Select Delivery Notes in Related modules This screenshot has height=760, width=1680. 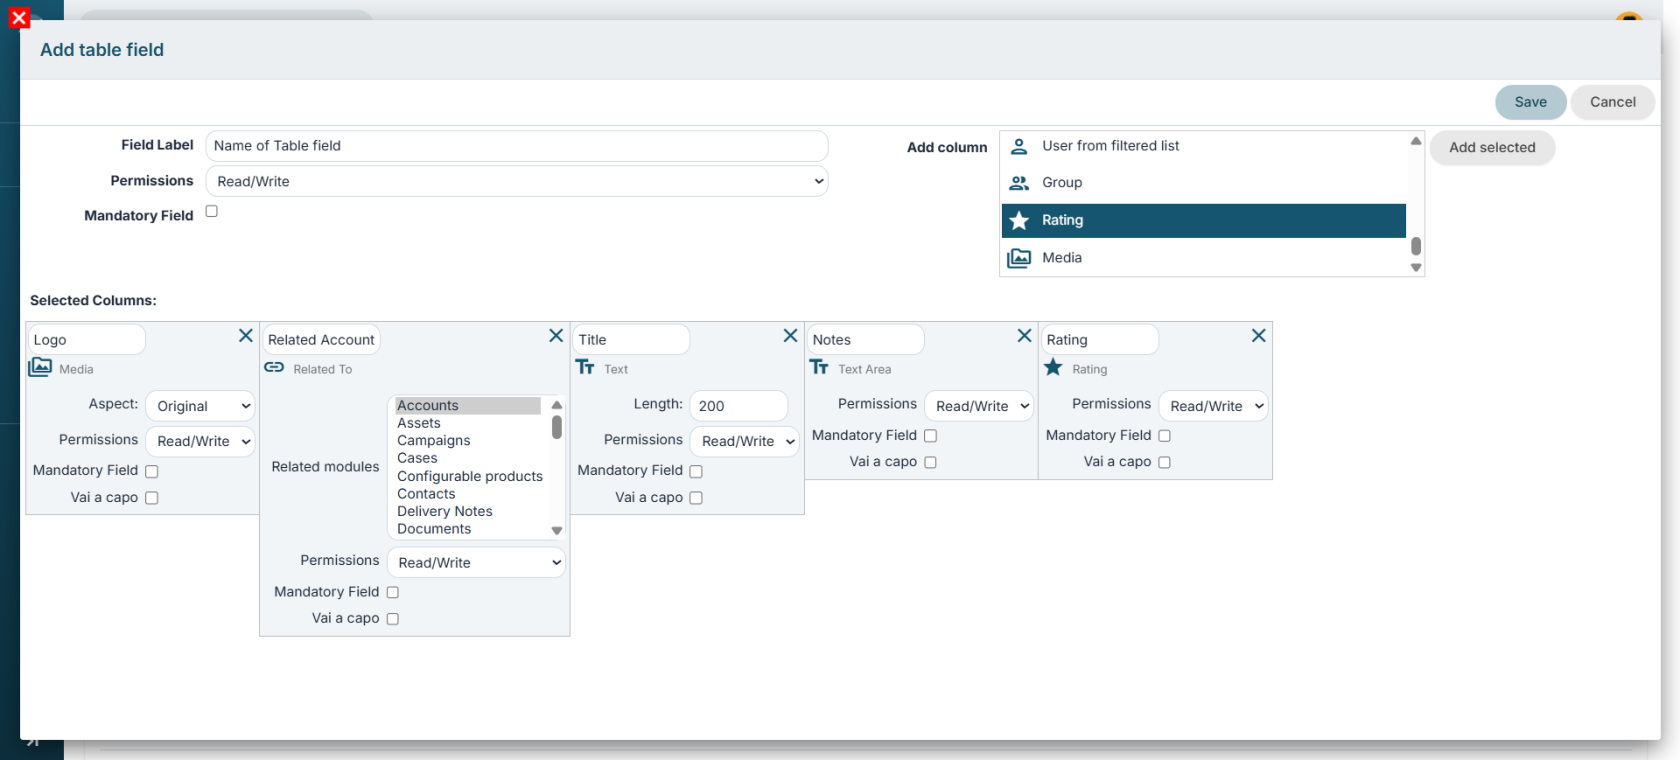pos(467,511)
